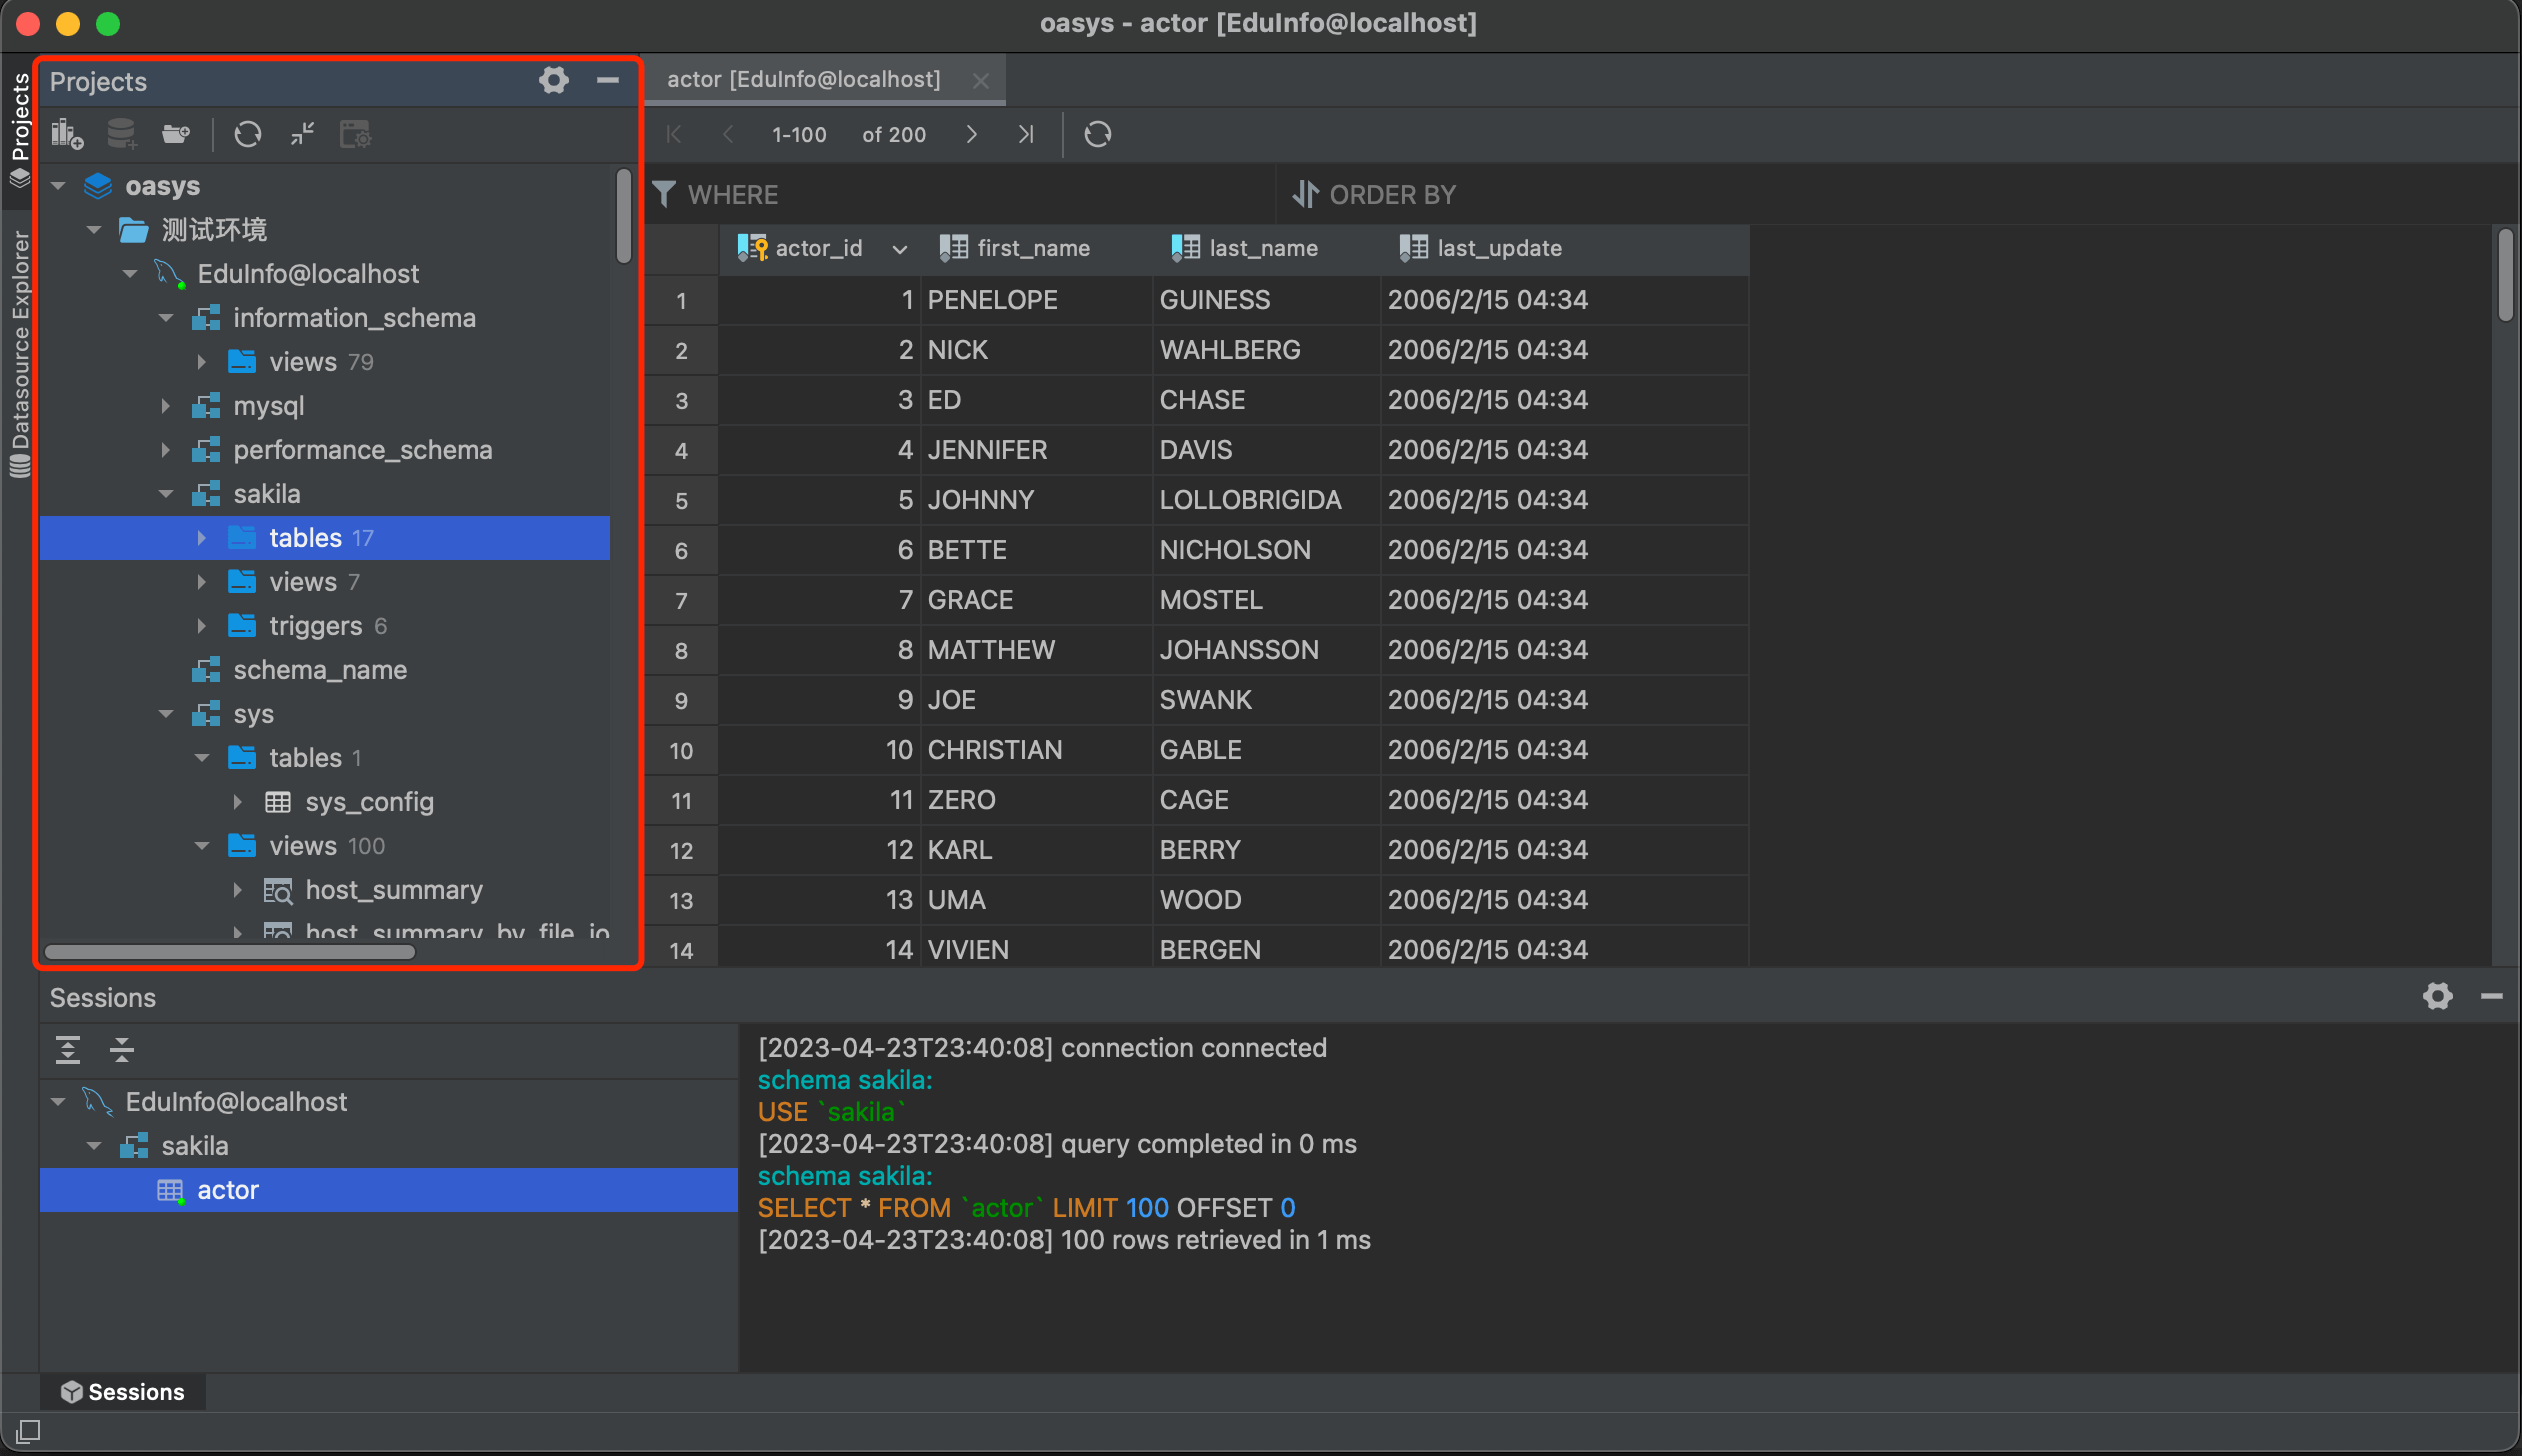Viewport: 2522px width, 1456px height.
Task: Click the new project icon in Projects toolbar
Action: [x=67, y=134]
